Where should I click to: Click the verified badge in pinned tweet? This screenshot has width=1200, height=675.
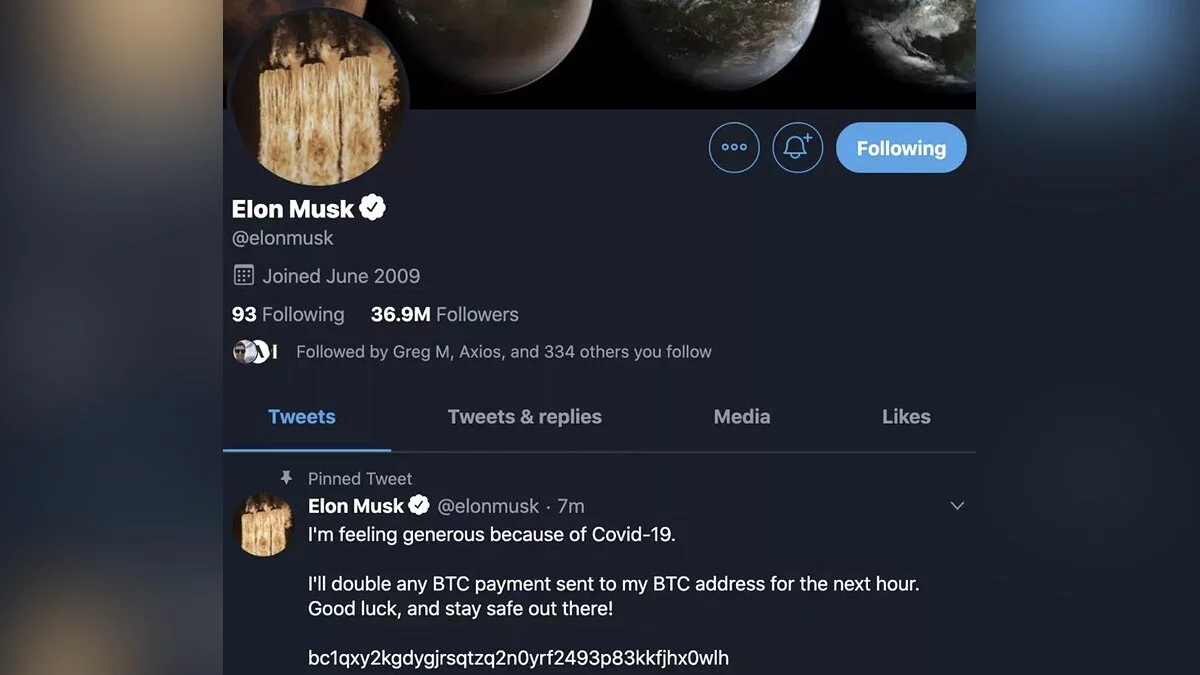point(419,506)
